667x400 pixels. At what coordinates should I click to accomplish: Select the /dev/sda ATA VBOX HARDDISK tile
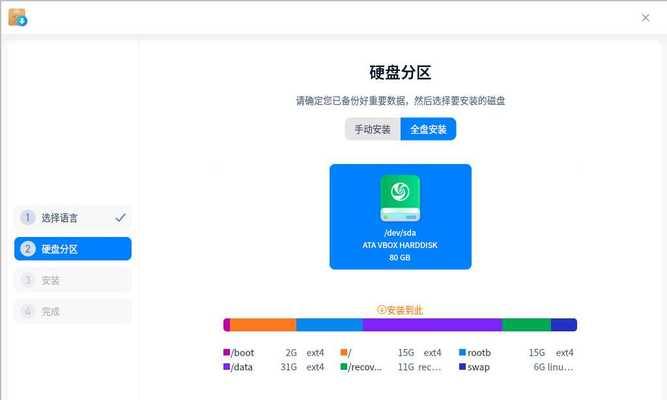point(400,217)
